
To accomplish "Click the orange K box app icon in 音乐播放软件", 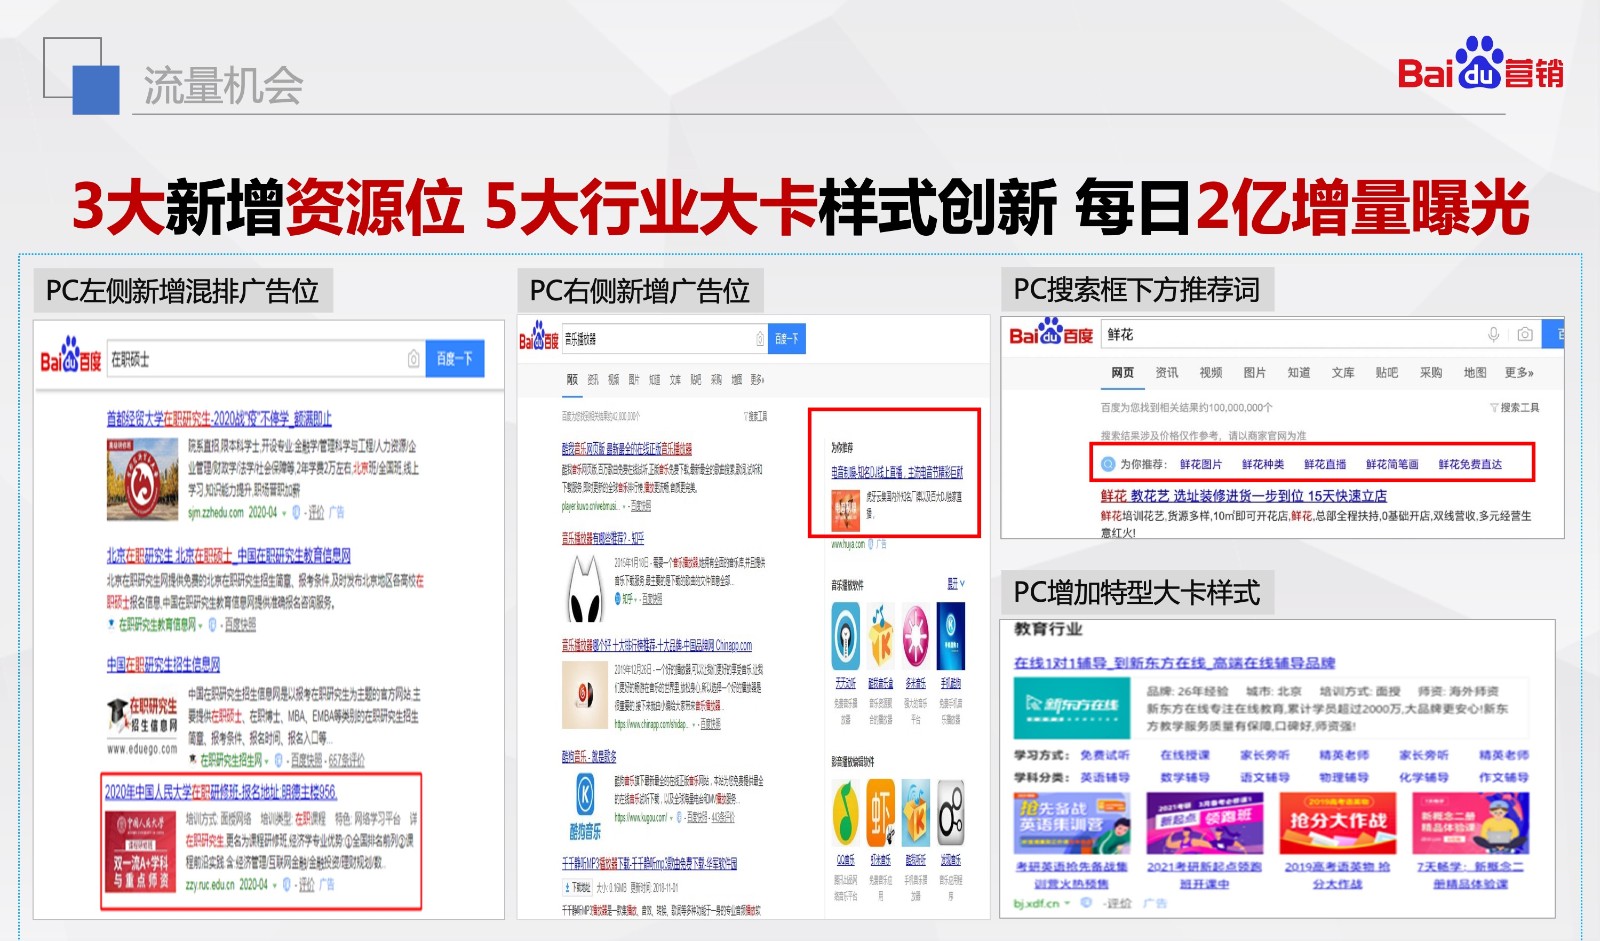I will pos(881,636).
